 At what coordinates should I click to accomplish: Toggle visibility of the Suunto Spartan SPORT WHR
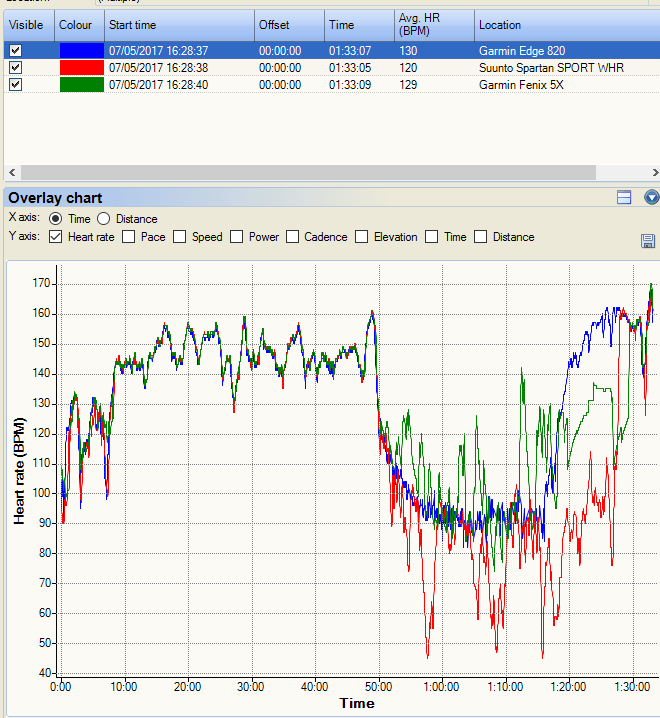(15, 67)
